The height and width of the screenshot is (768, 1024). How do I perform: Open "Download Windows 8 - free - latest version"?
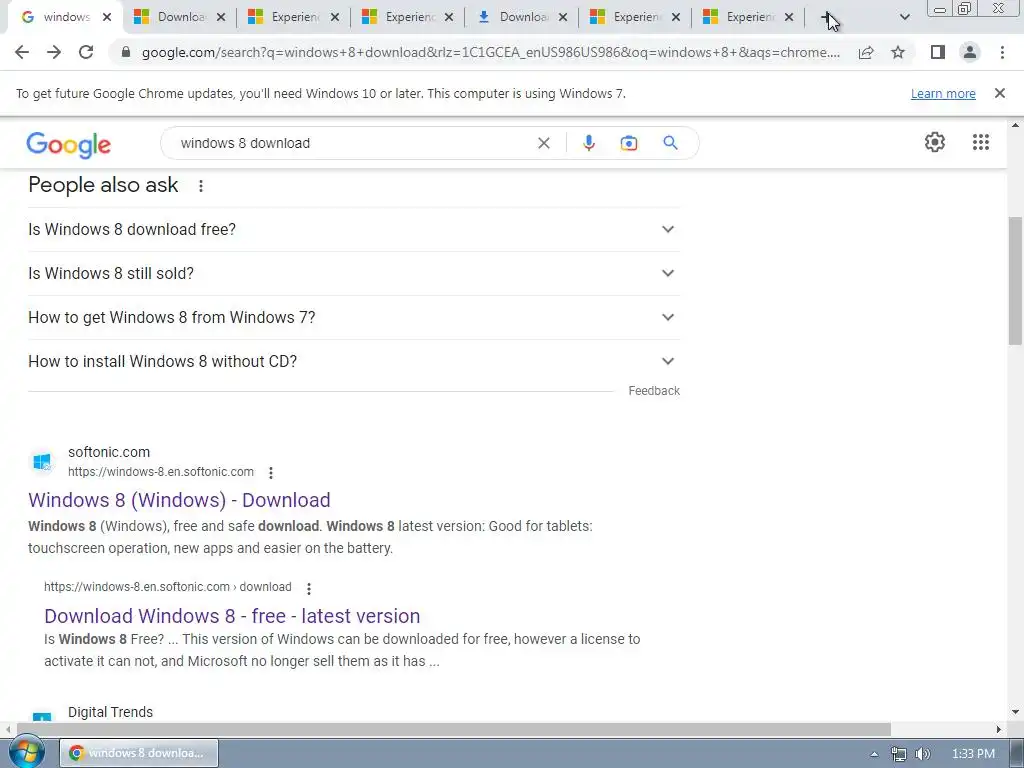coord(232,616)
